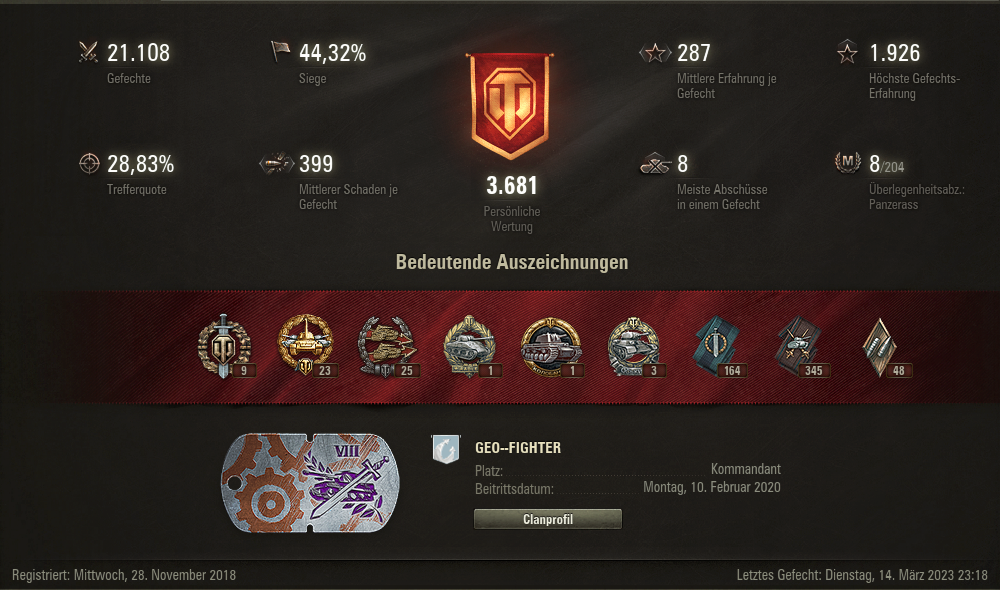Select the sword shield medal with count 9
Image resolution: width=1000 pixels, height=590 pixels.
(224, 346)
